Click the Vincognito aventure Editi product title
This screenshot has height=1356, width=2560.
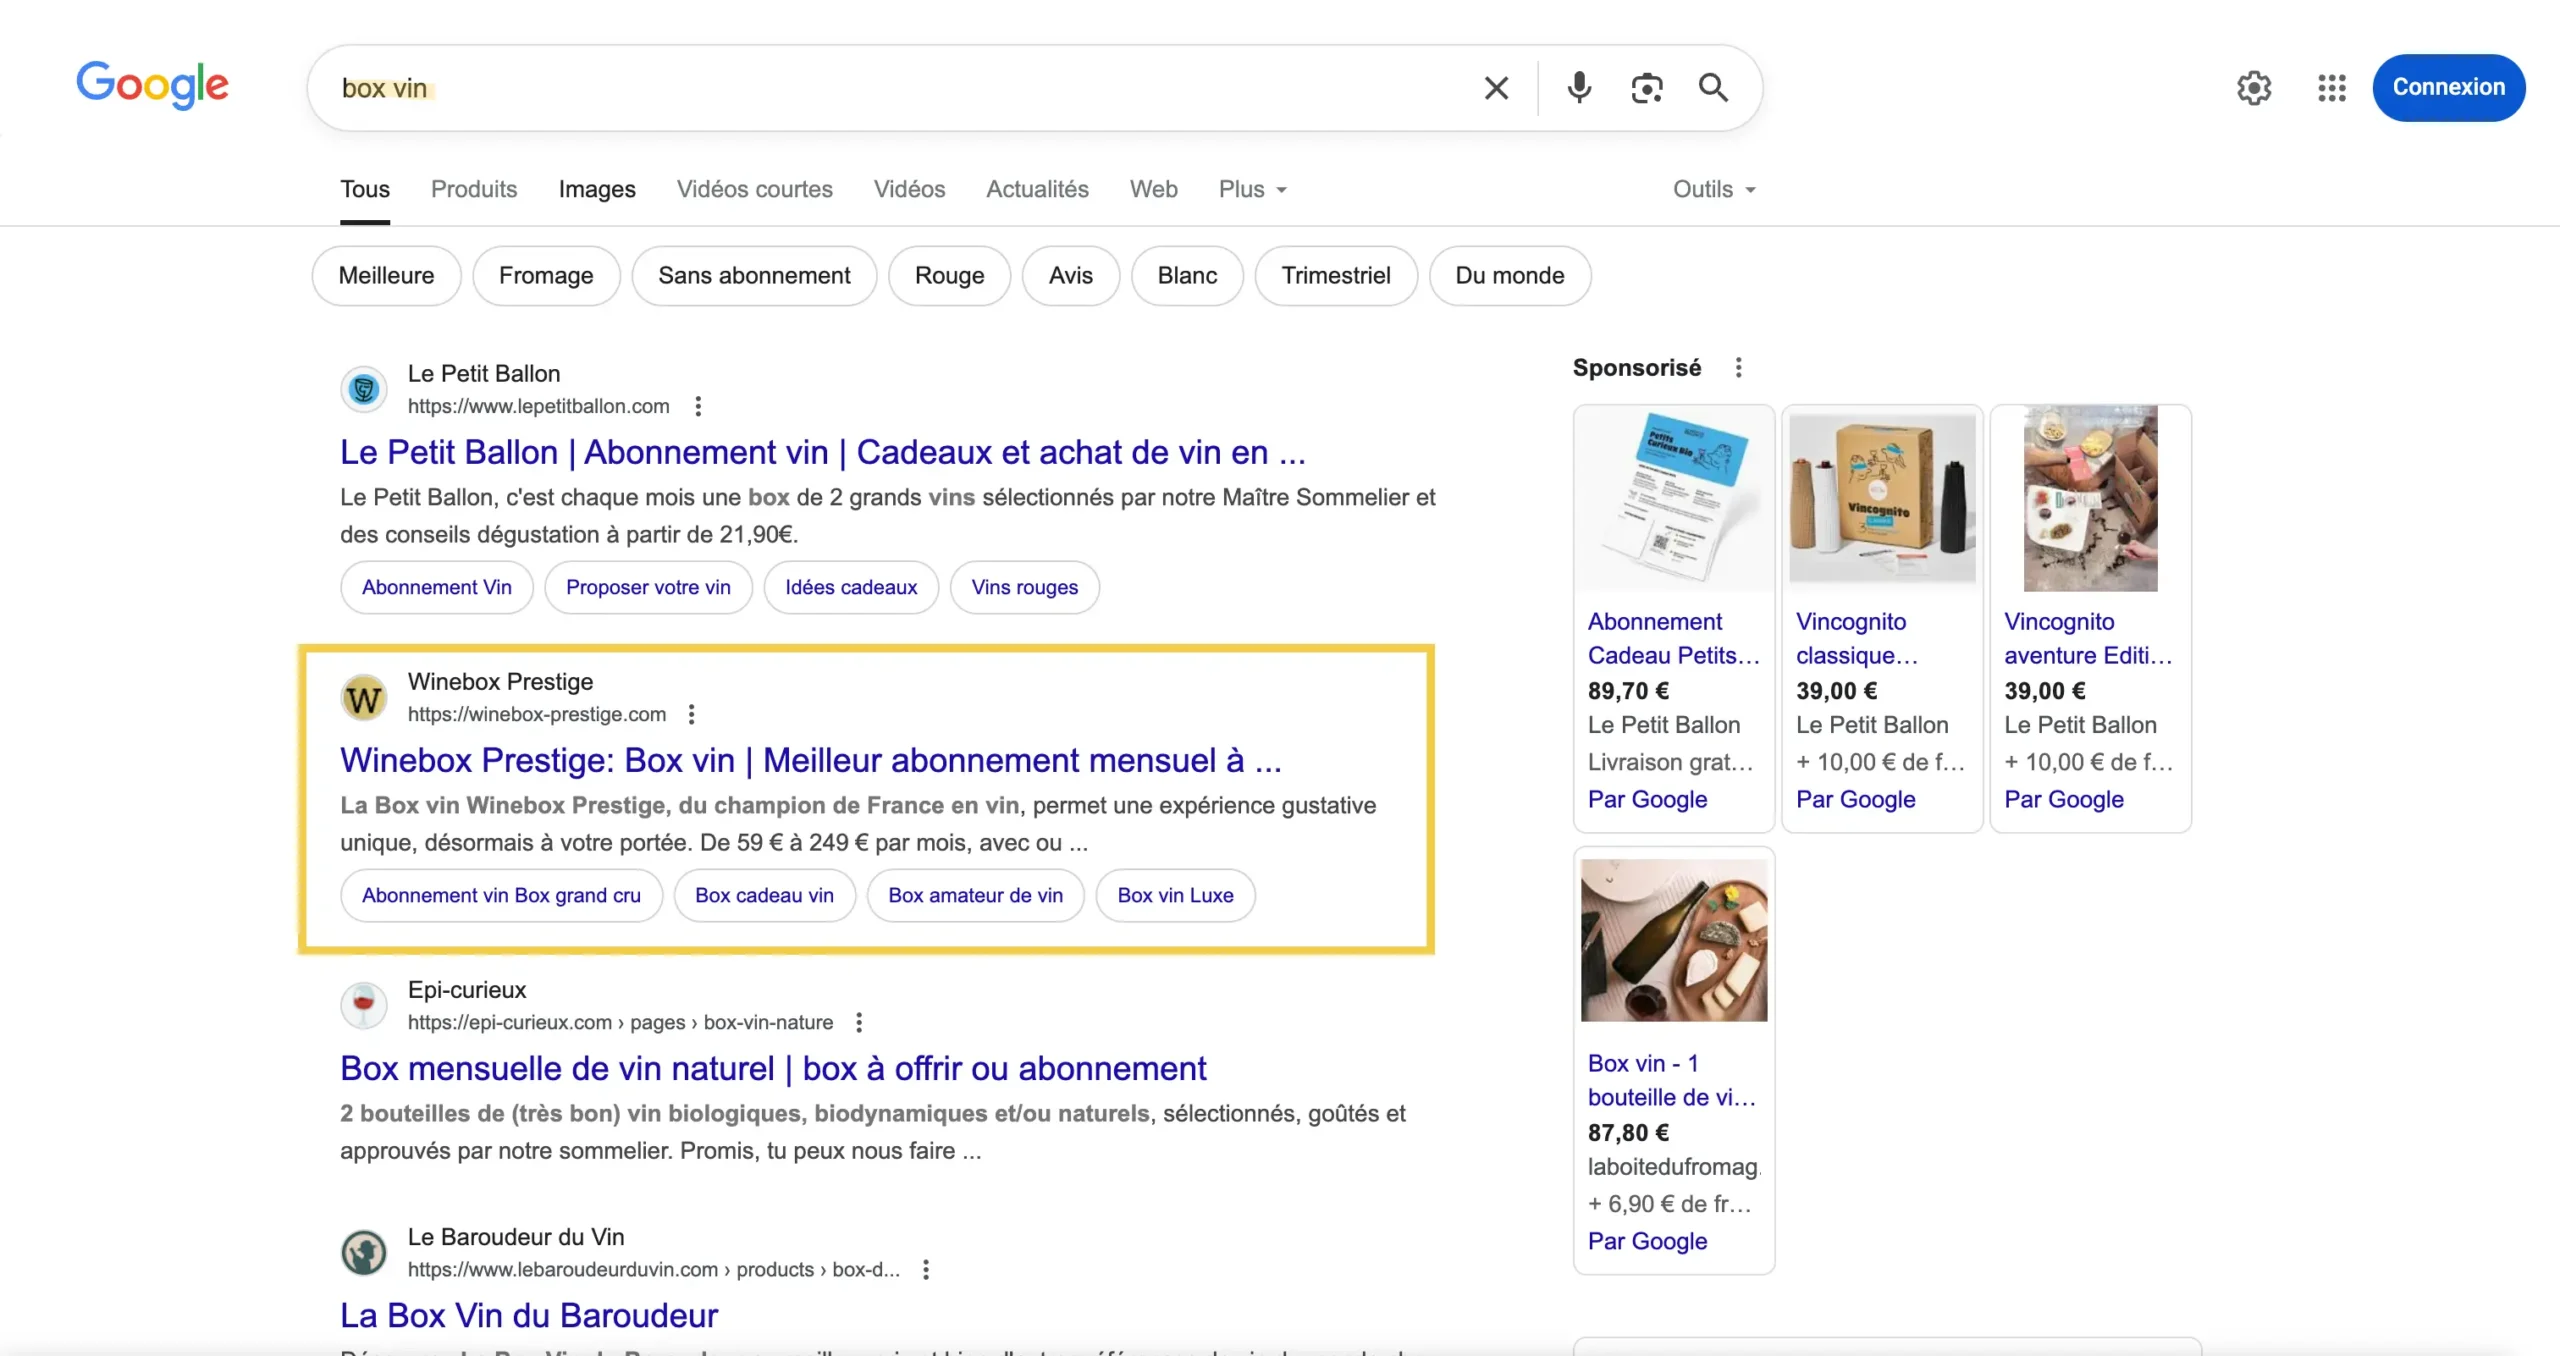point(2089,638)
